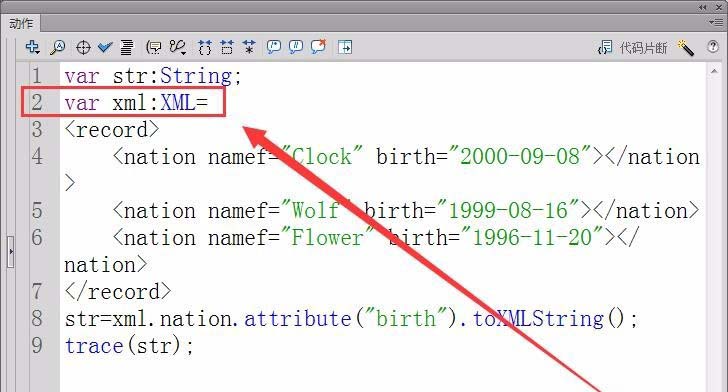The height and width of the screenshot is (392, 728).
Task: Open the 动作 (Actions) panel tab
Action: tap(21, 23)
